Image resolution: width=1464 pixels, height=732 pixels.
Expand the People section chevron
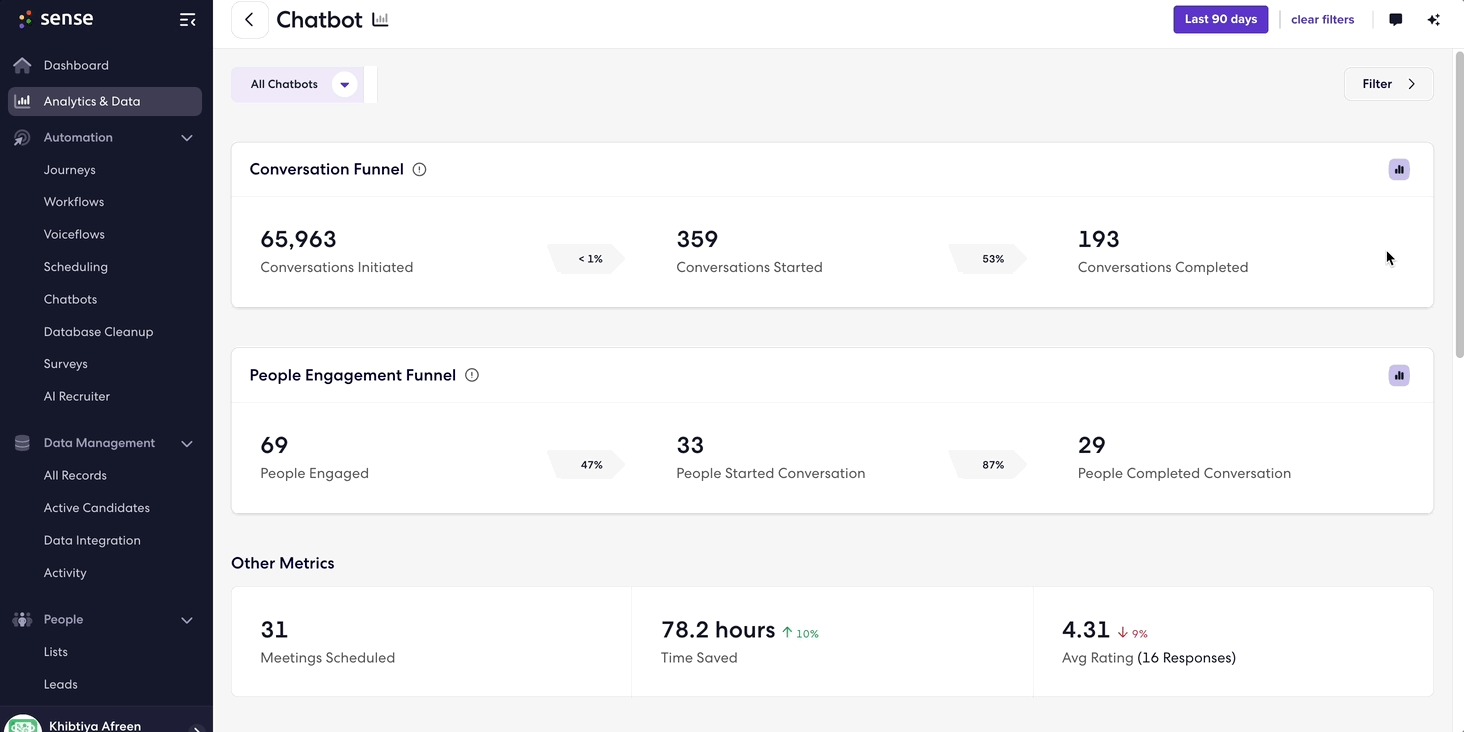click(186, 619)
